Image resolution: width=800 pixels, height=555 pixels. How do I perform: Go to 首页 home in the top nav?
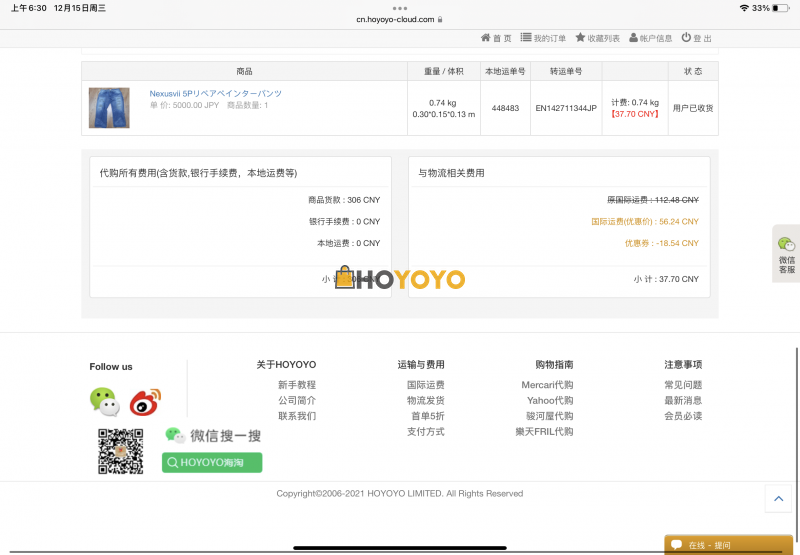(496, 38)
